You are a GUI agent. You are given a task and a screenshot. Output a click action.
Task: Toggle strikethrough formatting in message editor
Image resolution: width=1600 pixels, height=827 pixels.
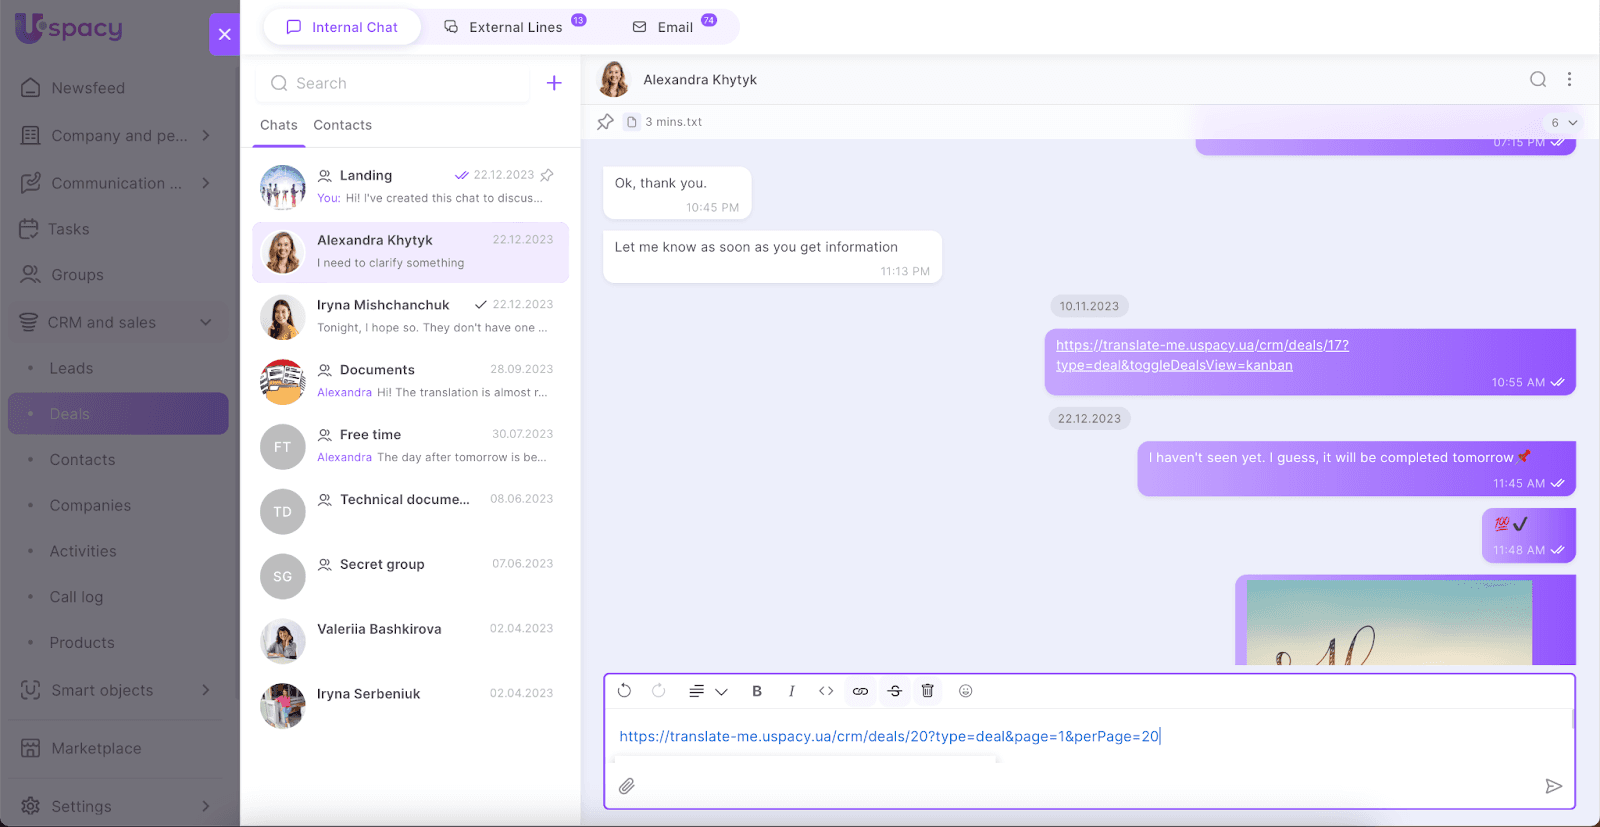tap(895, 691)
